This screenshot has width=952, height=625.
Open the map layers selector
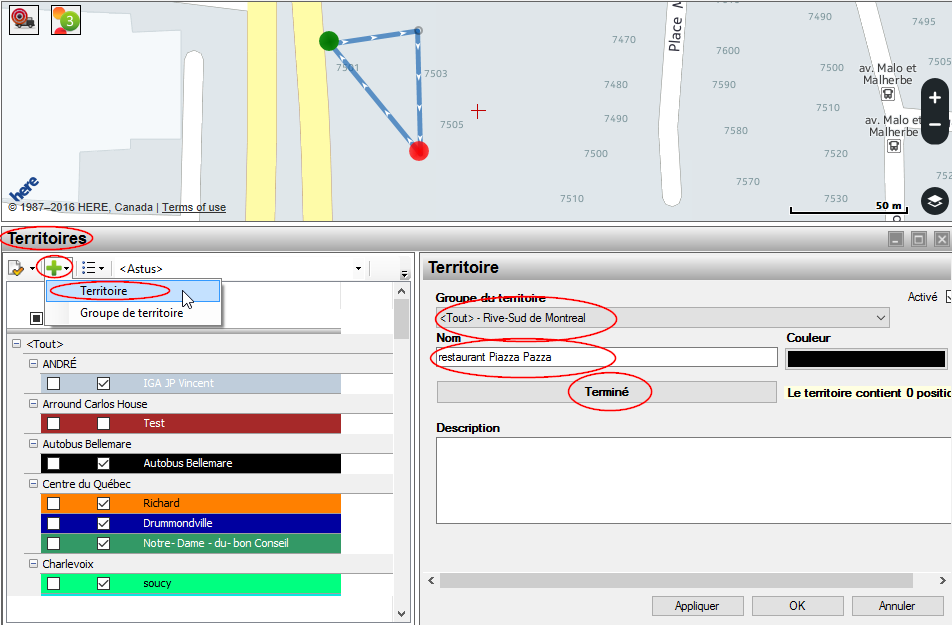[x=934, y=201]
